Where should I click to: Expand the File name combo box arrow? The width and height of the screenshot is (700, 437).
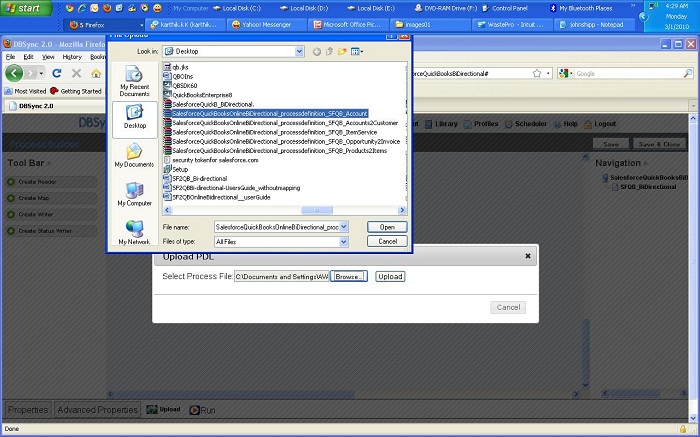344,227
